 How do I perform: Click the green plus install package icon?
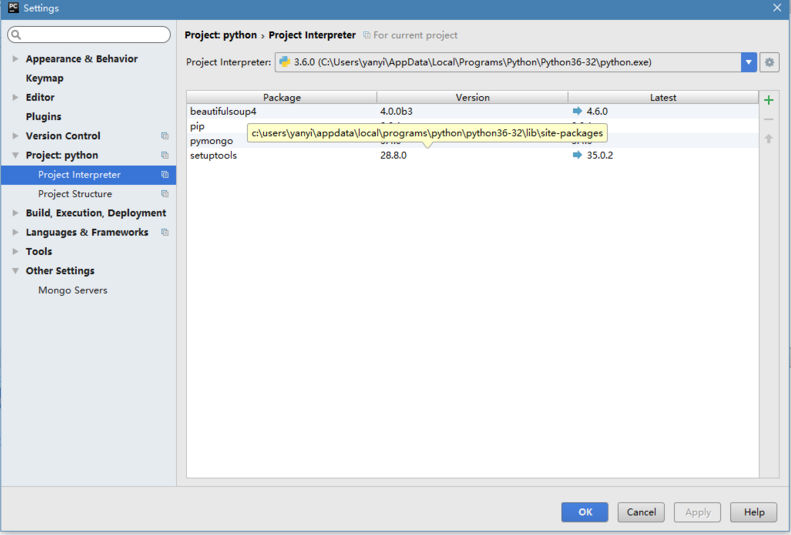click(x=768, y=100)
